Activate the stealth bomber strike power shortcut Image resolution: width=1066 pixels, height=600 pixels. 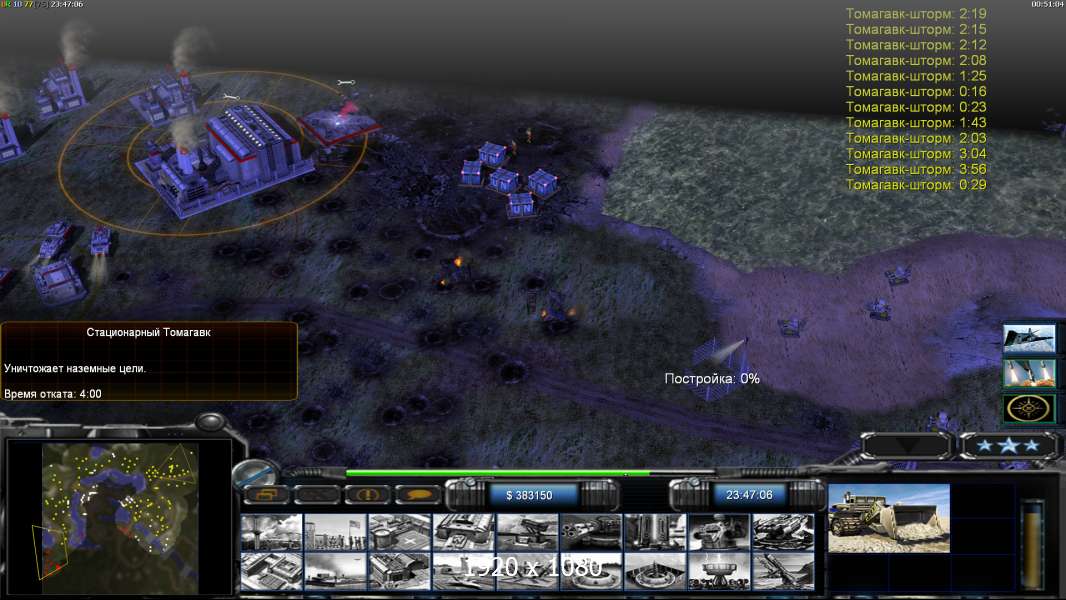coord(1029,338)
